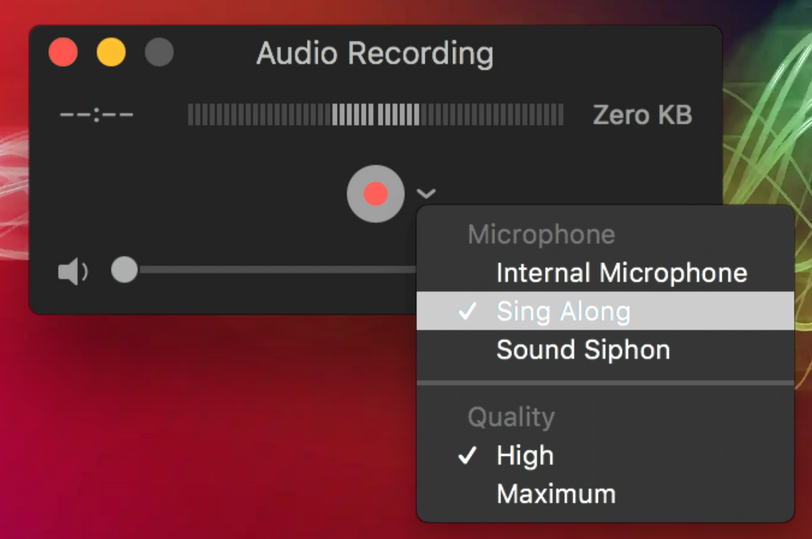Set recording quality to High
Screen dimensions: 812x539
[605, 456]
